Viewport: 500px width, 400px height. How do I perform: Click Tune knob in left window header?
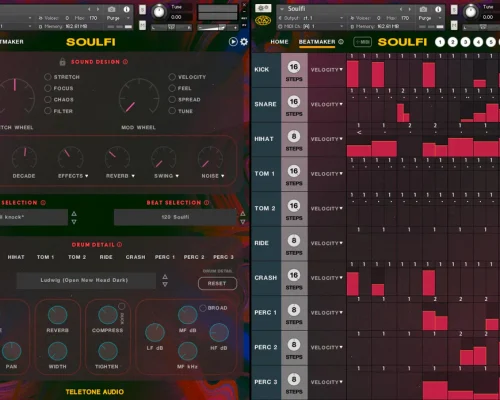(x=159, y=12)
